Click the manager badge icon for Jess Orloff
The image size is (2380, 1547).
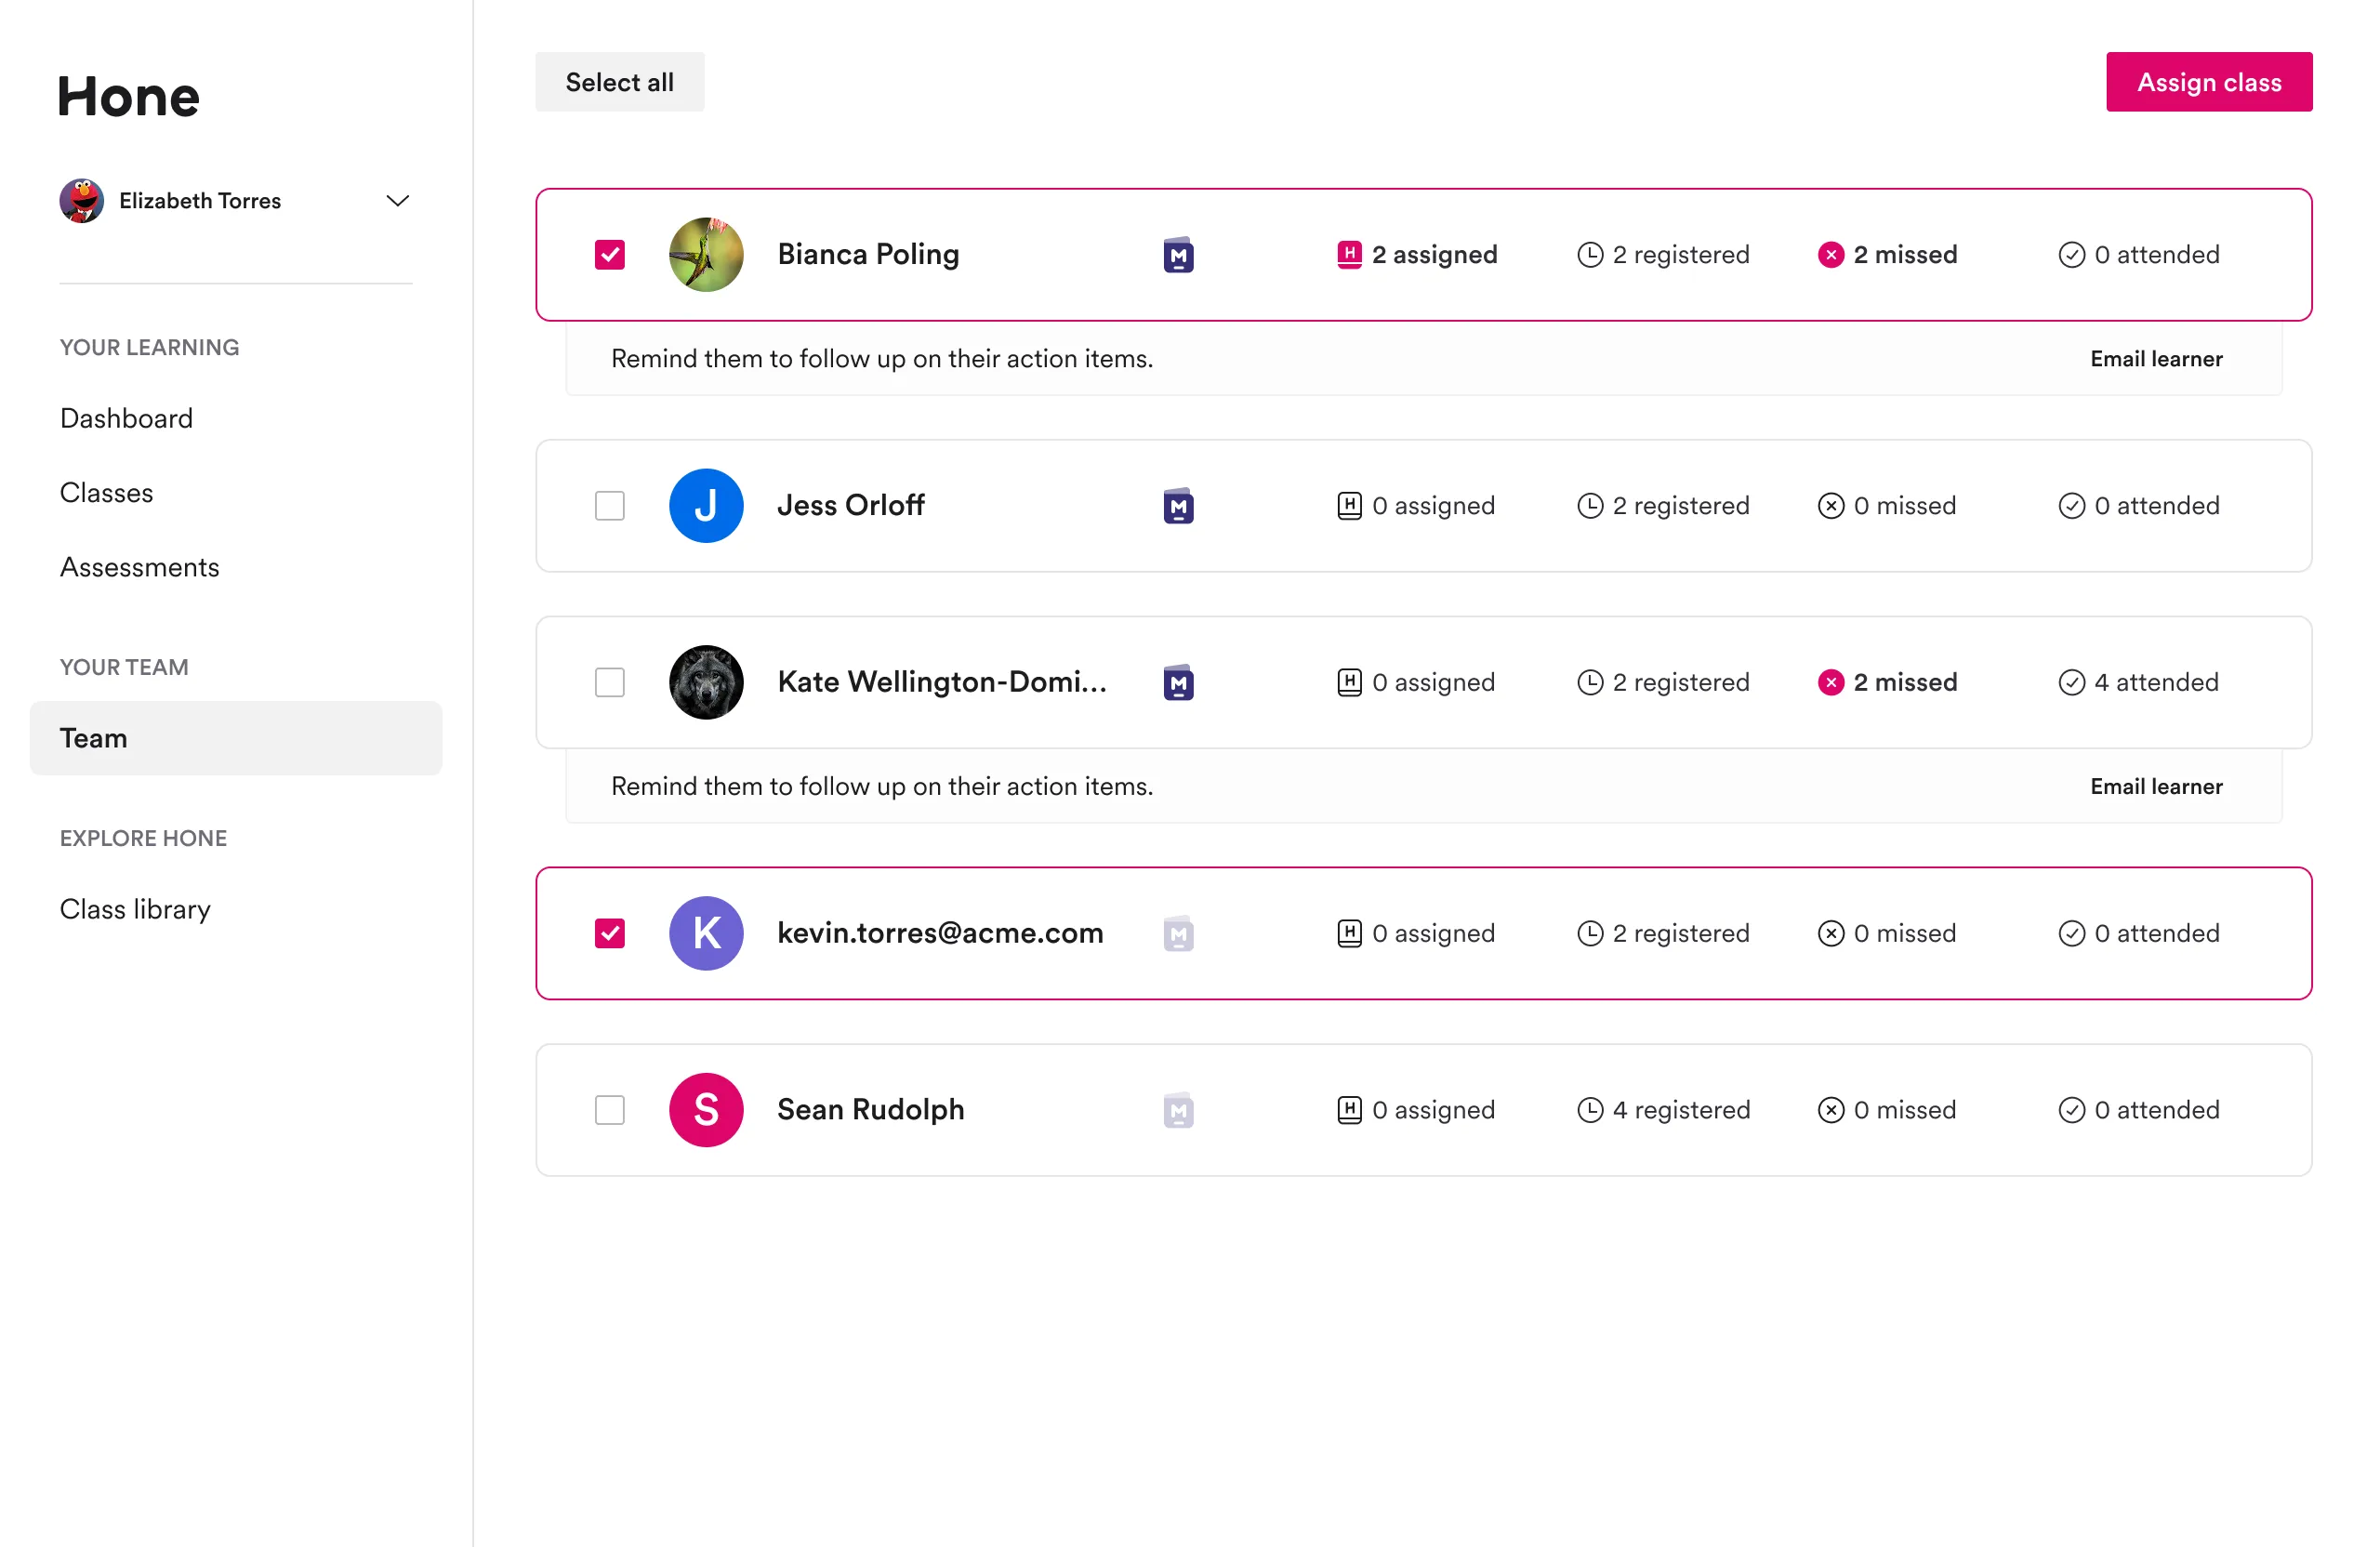click(x=1178, y=506)
